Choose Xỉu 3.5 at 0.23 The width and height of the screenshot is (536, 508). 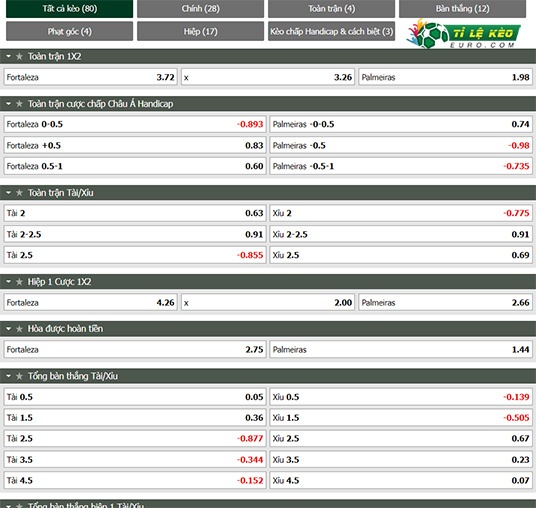click(x=401, y=459)
